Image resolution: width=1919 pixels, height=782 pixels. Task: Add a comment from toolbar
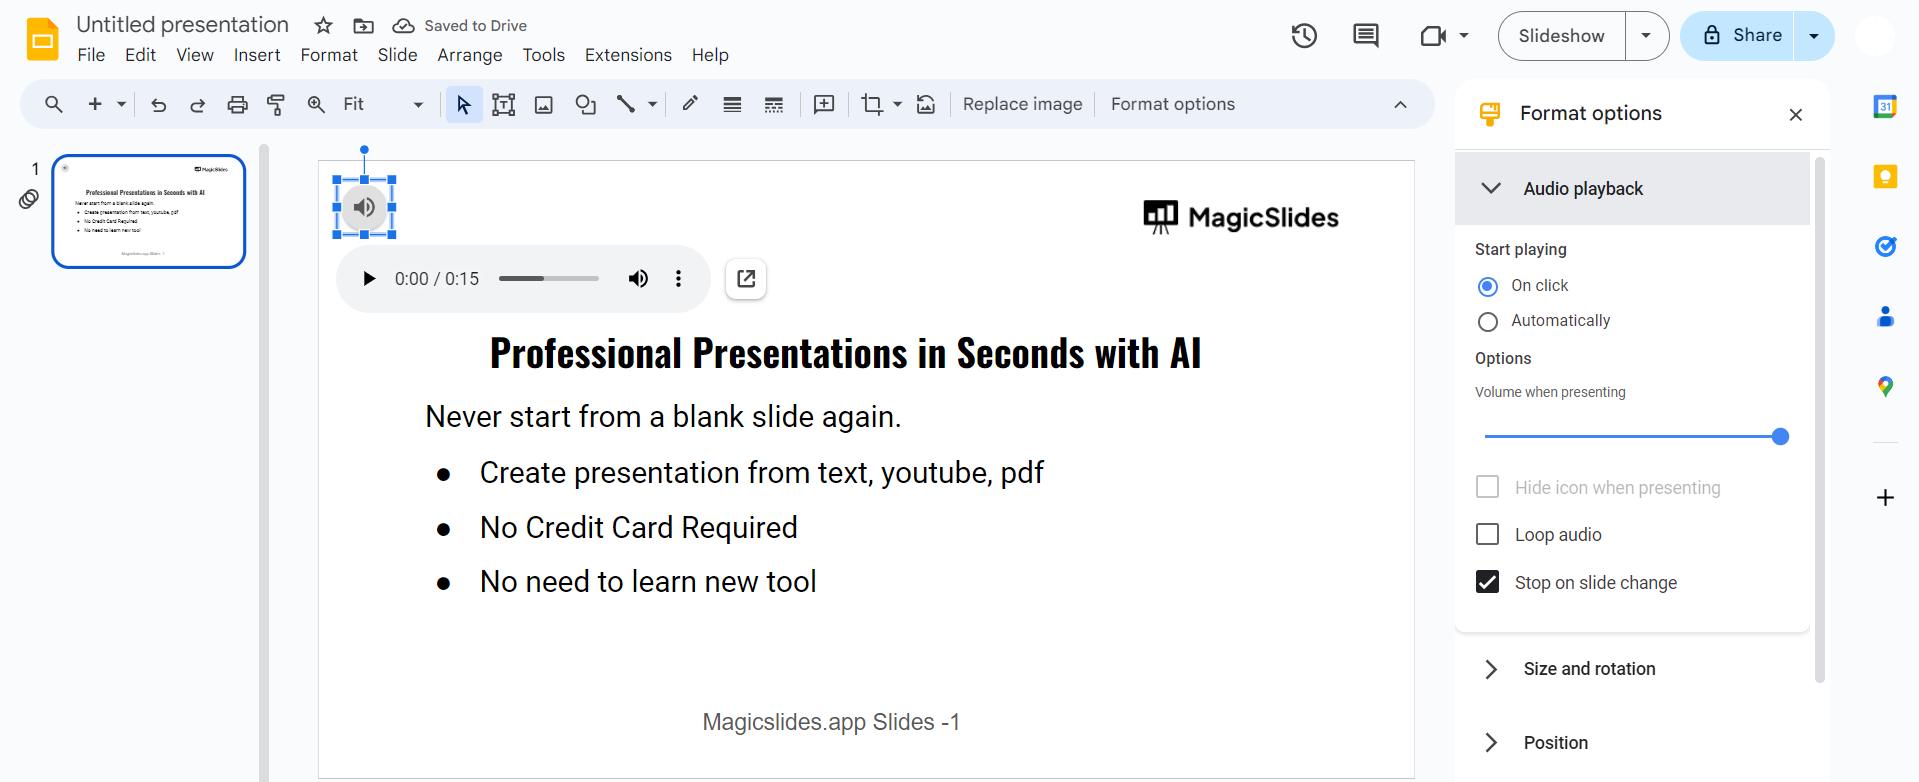824,104
